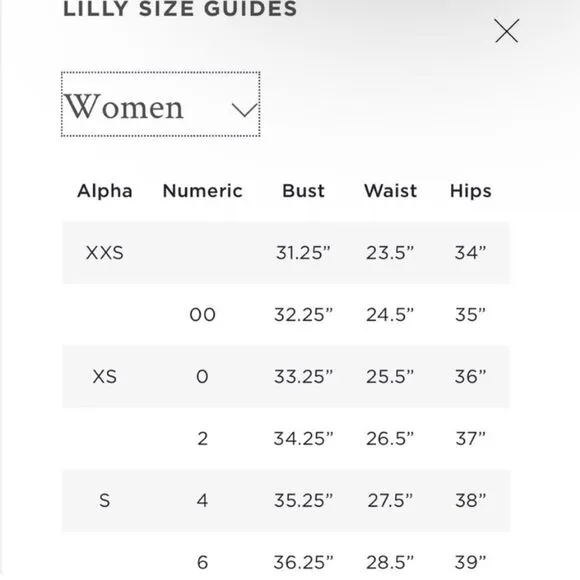Open the Women category dropdown
Image resolution: width=580 pixels, height=580 pixels.
161,105
